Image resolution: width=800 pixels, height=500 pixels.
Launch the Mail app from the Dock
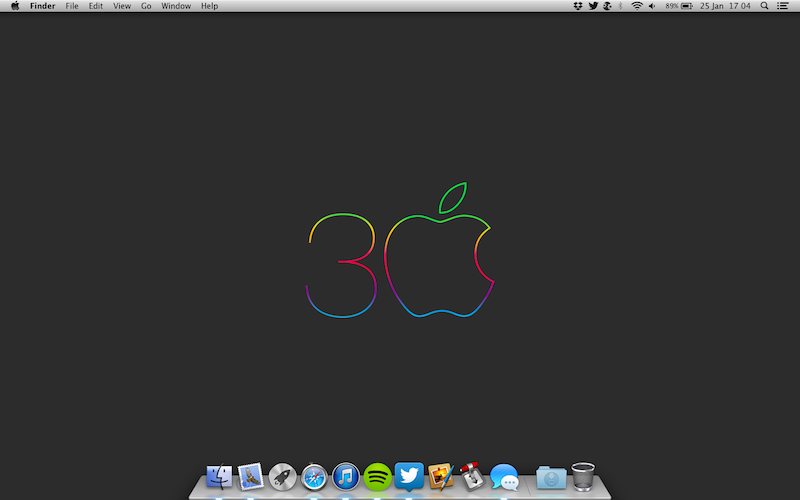[251, 477]
